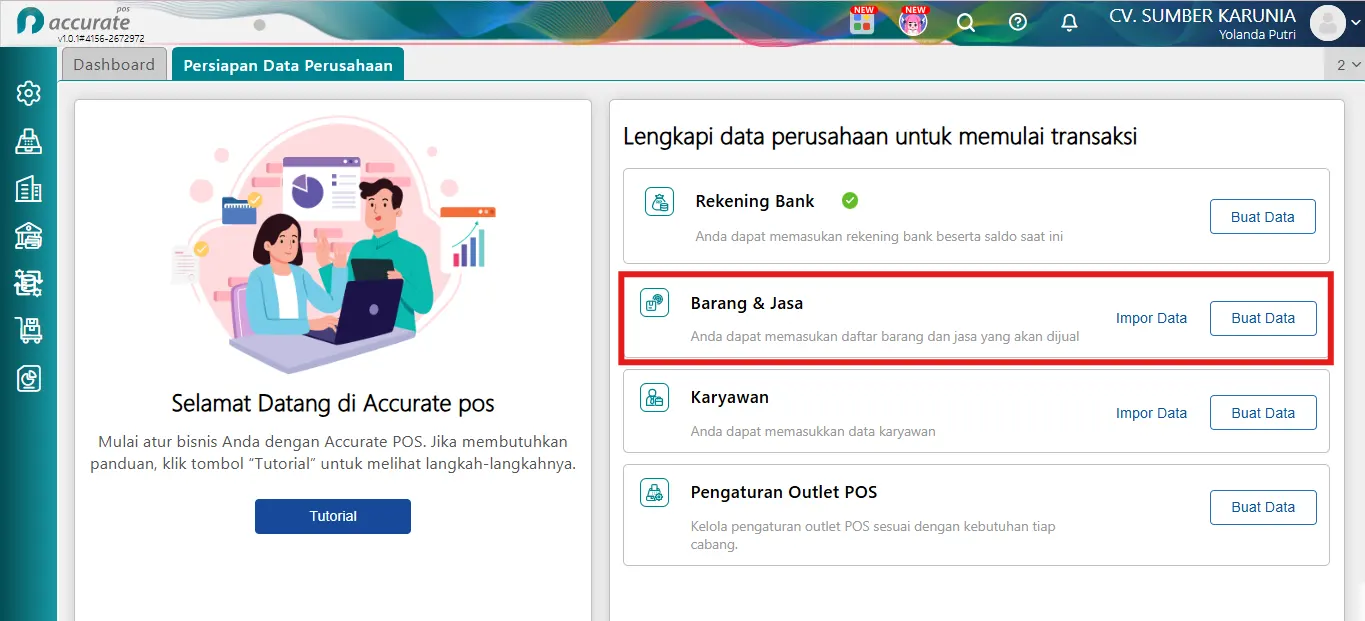Open the settings gear in the sidebar
The height and width of the screenshot is (621, 1365).
click(x=28, y=93)
